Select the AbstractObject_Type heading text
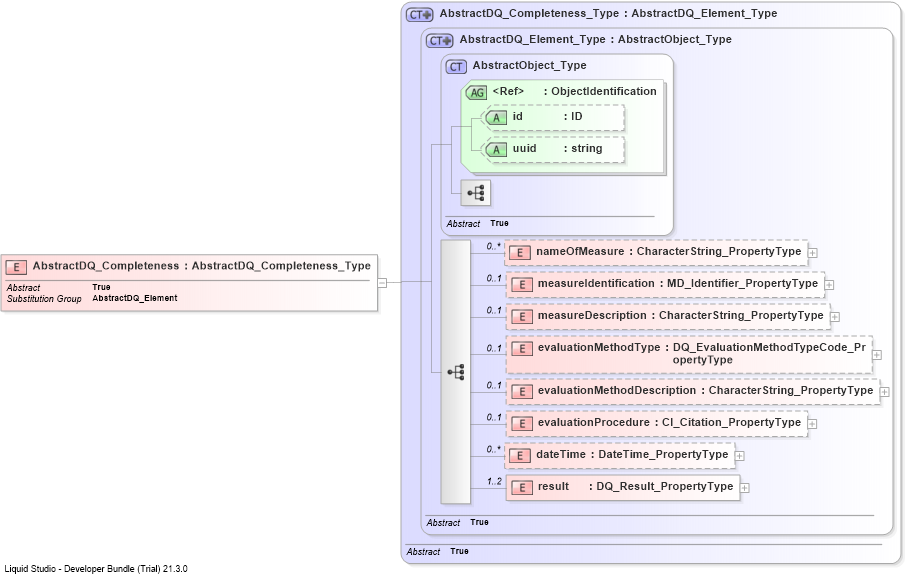 pos(529,65)
